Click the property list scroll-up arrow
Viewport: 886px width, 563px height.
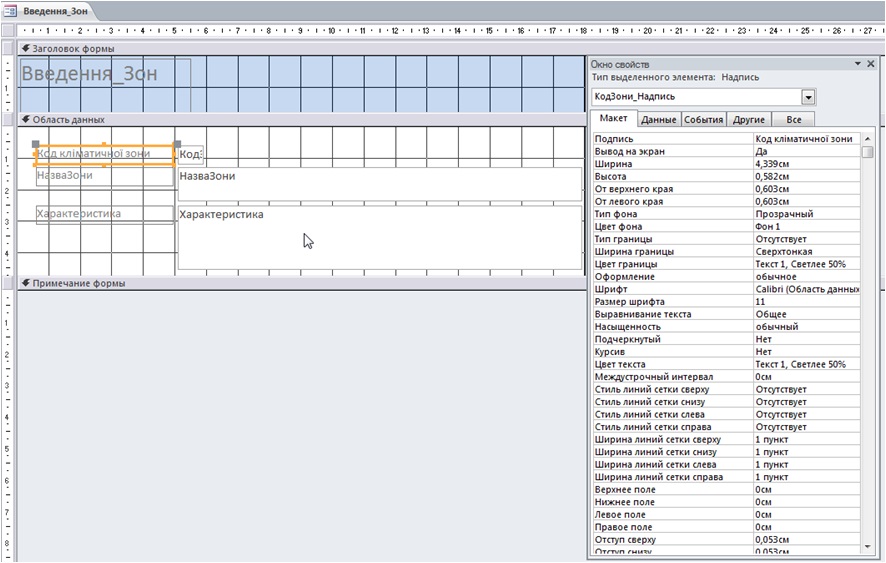click(x=867, y=139)
